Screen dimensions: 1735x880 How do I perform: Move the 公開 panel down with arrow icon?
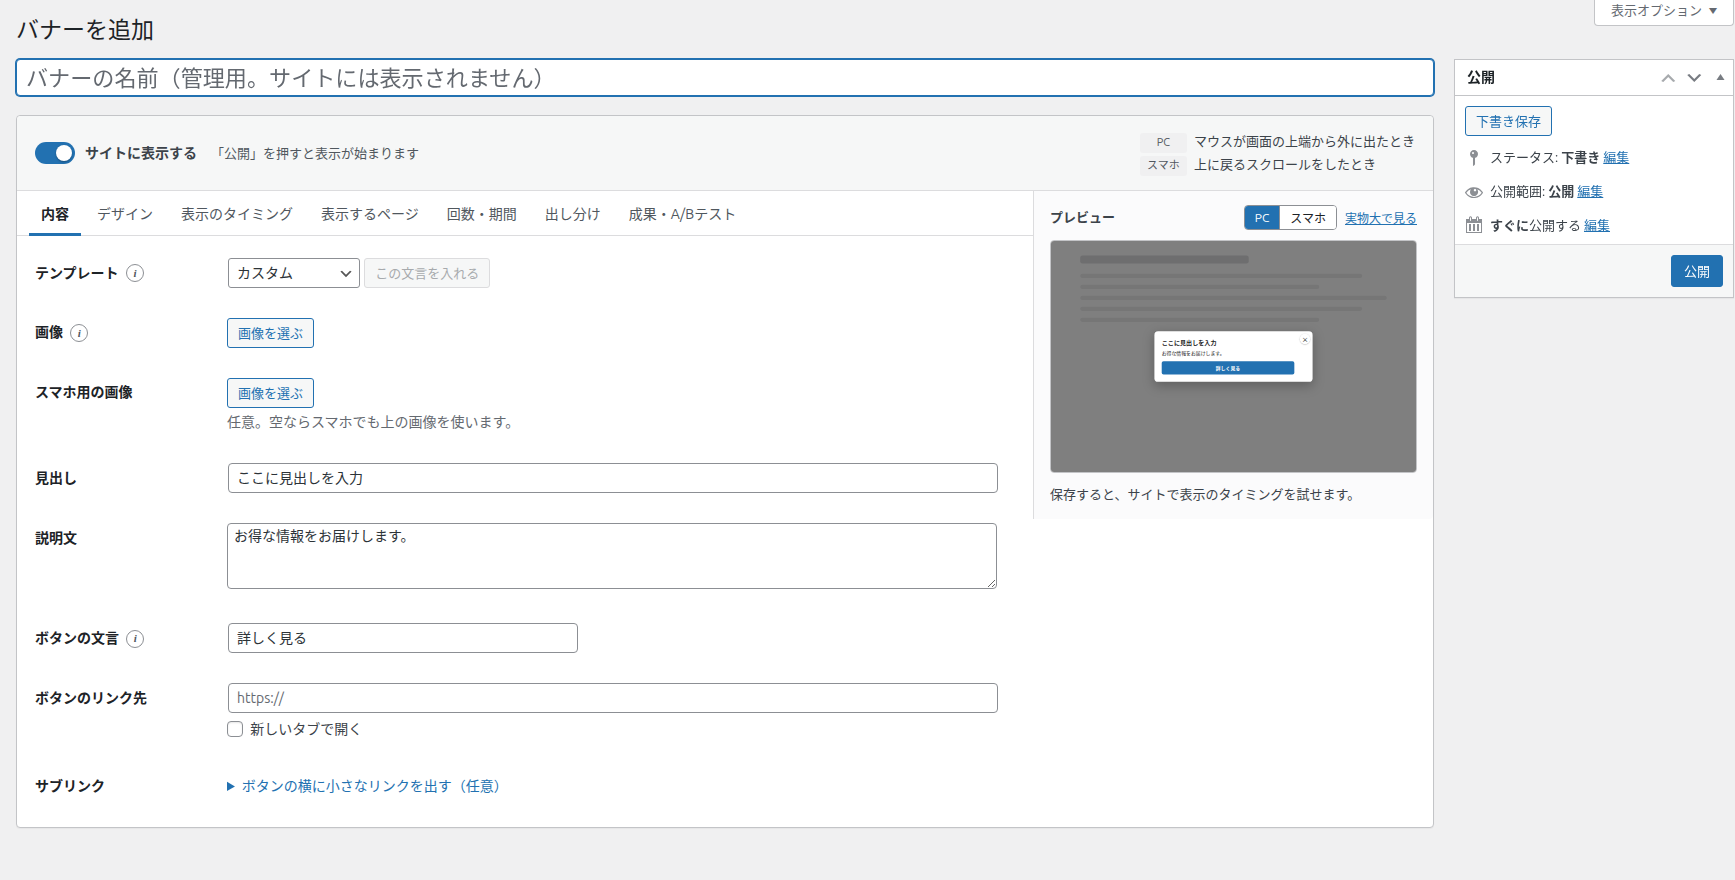point(1694,78)
